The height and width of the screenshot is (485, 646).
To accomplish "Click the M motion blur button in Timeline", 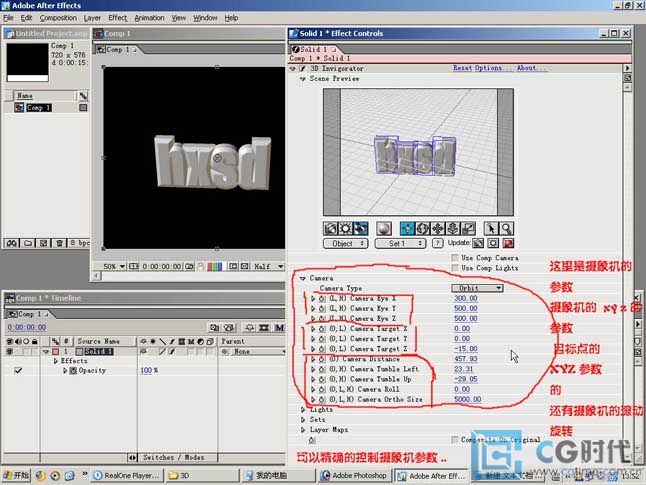I will pyautogui.click(x=279, y=328).
